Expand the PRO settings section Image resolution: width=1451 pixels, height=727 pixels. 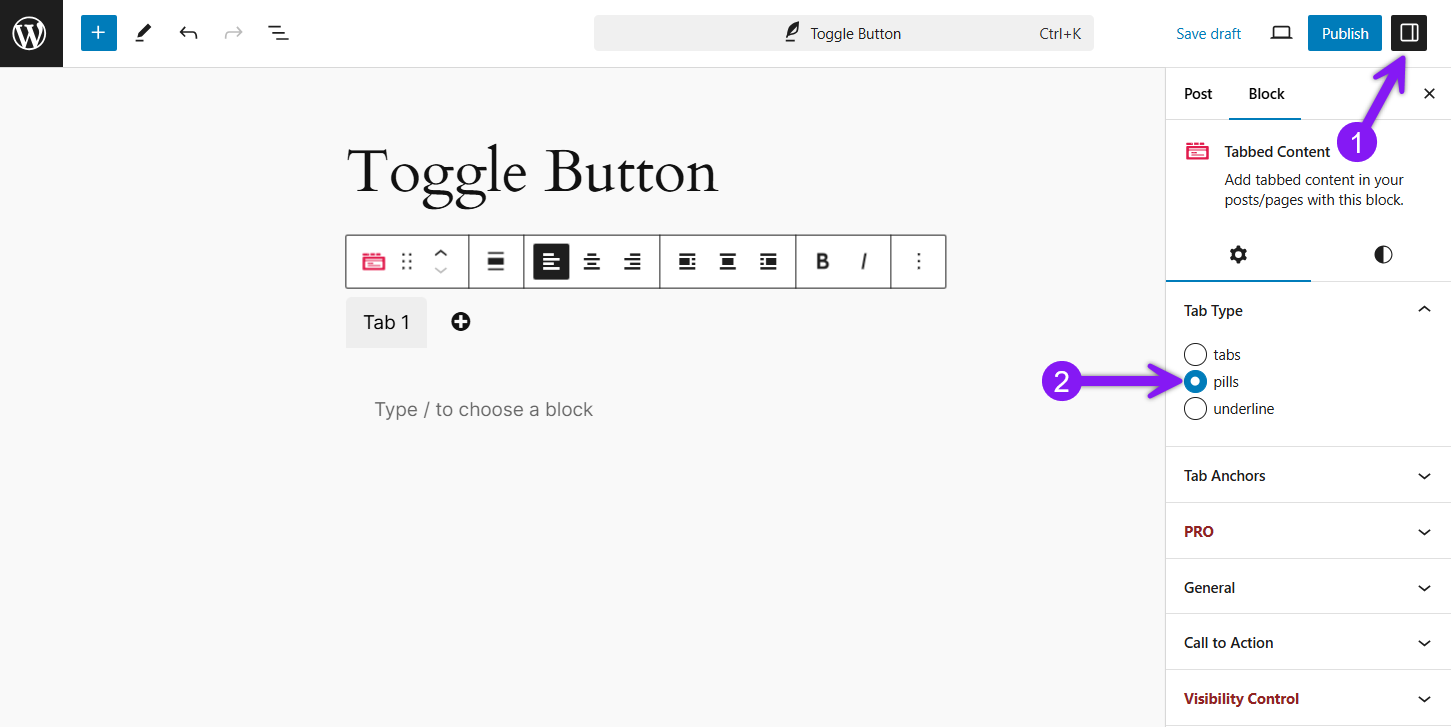[1308, 531]
